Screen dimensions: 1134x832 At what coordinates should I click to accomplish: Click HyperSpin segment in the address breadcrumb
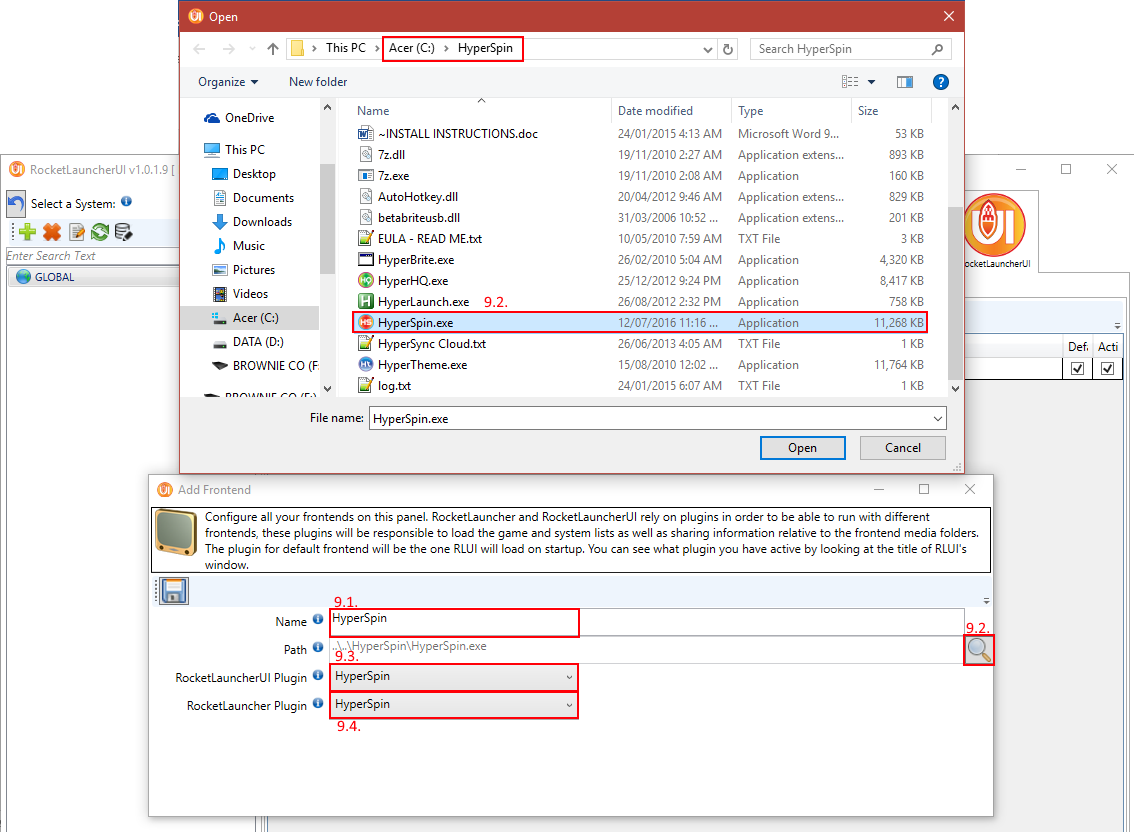[x=485, y=48]
